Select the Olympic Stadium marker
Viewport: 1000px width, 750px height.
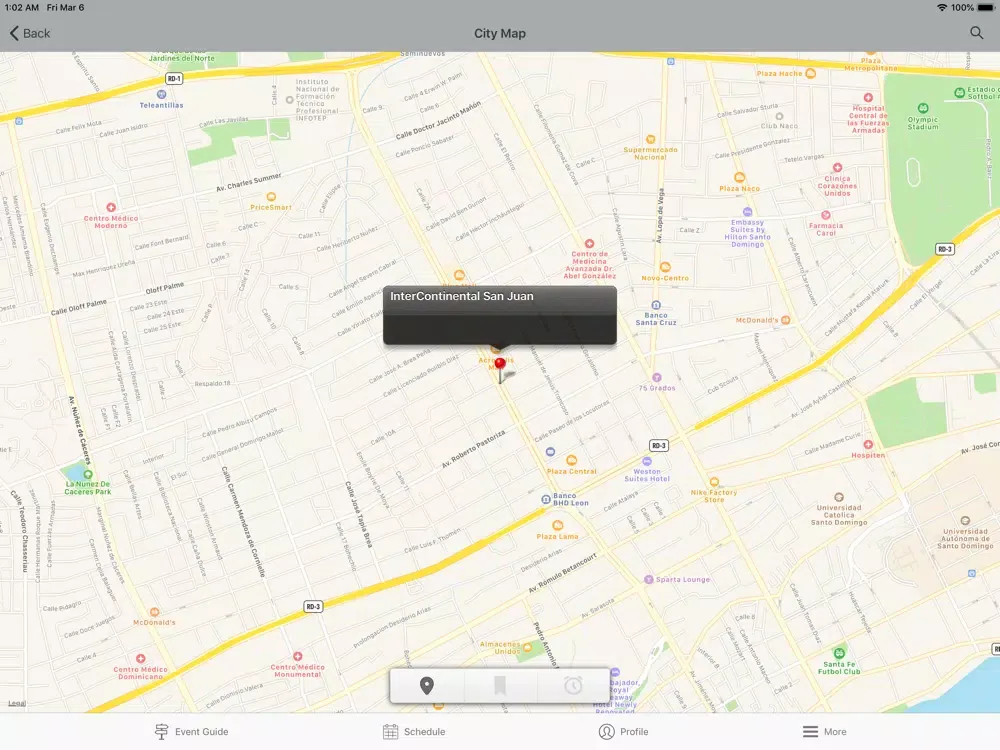pyautogui.click(x=923, y=108)
